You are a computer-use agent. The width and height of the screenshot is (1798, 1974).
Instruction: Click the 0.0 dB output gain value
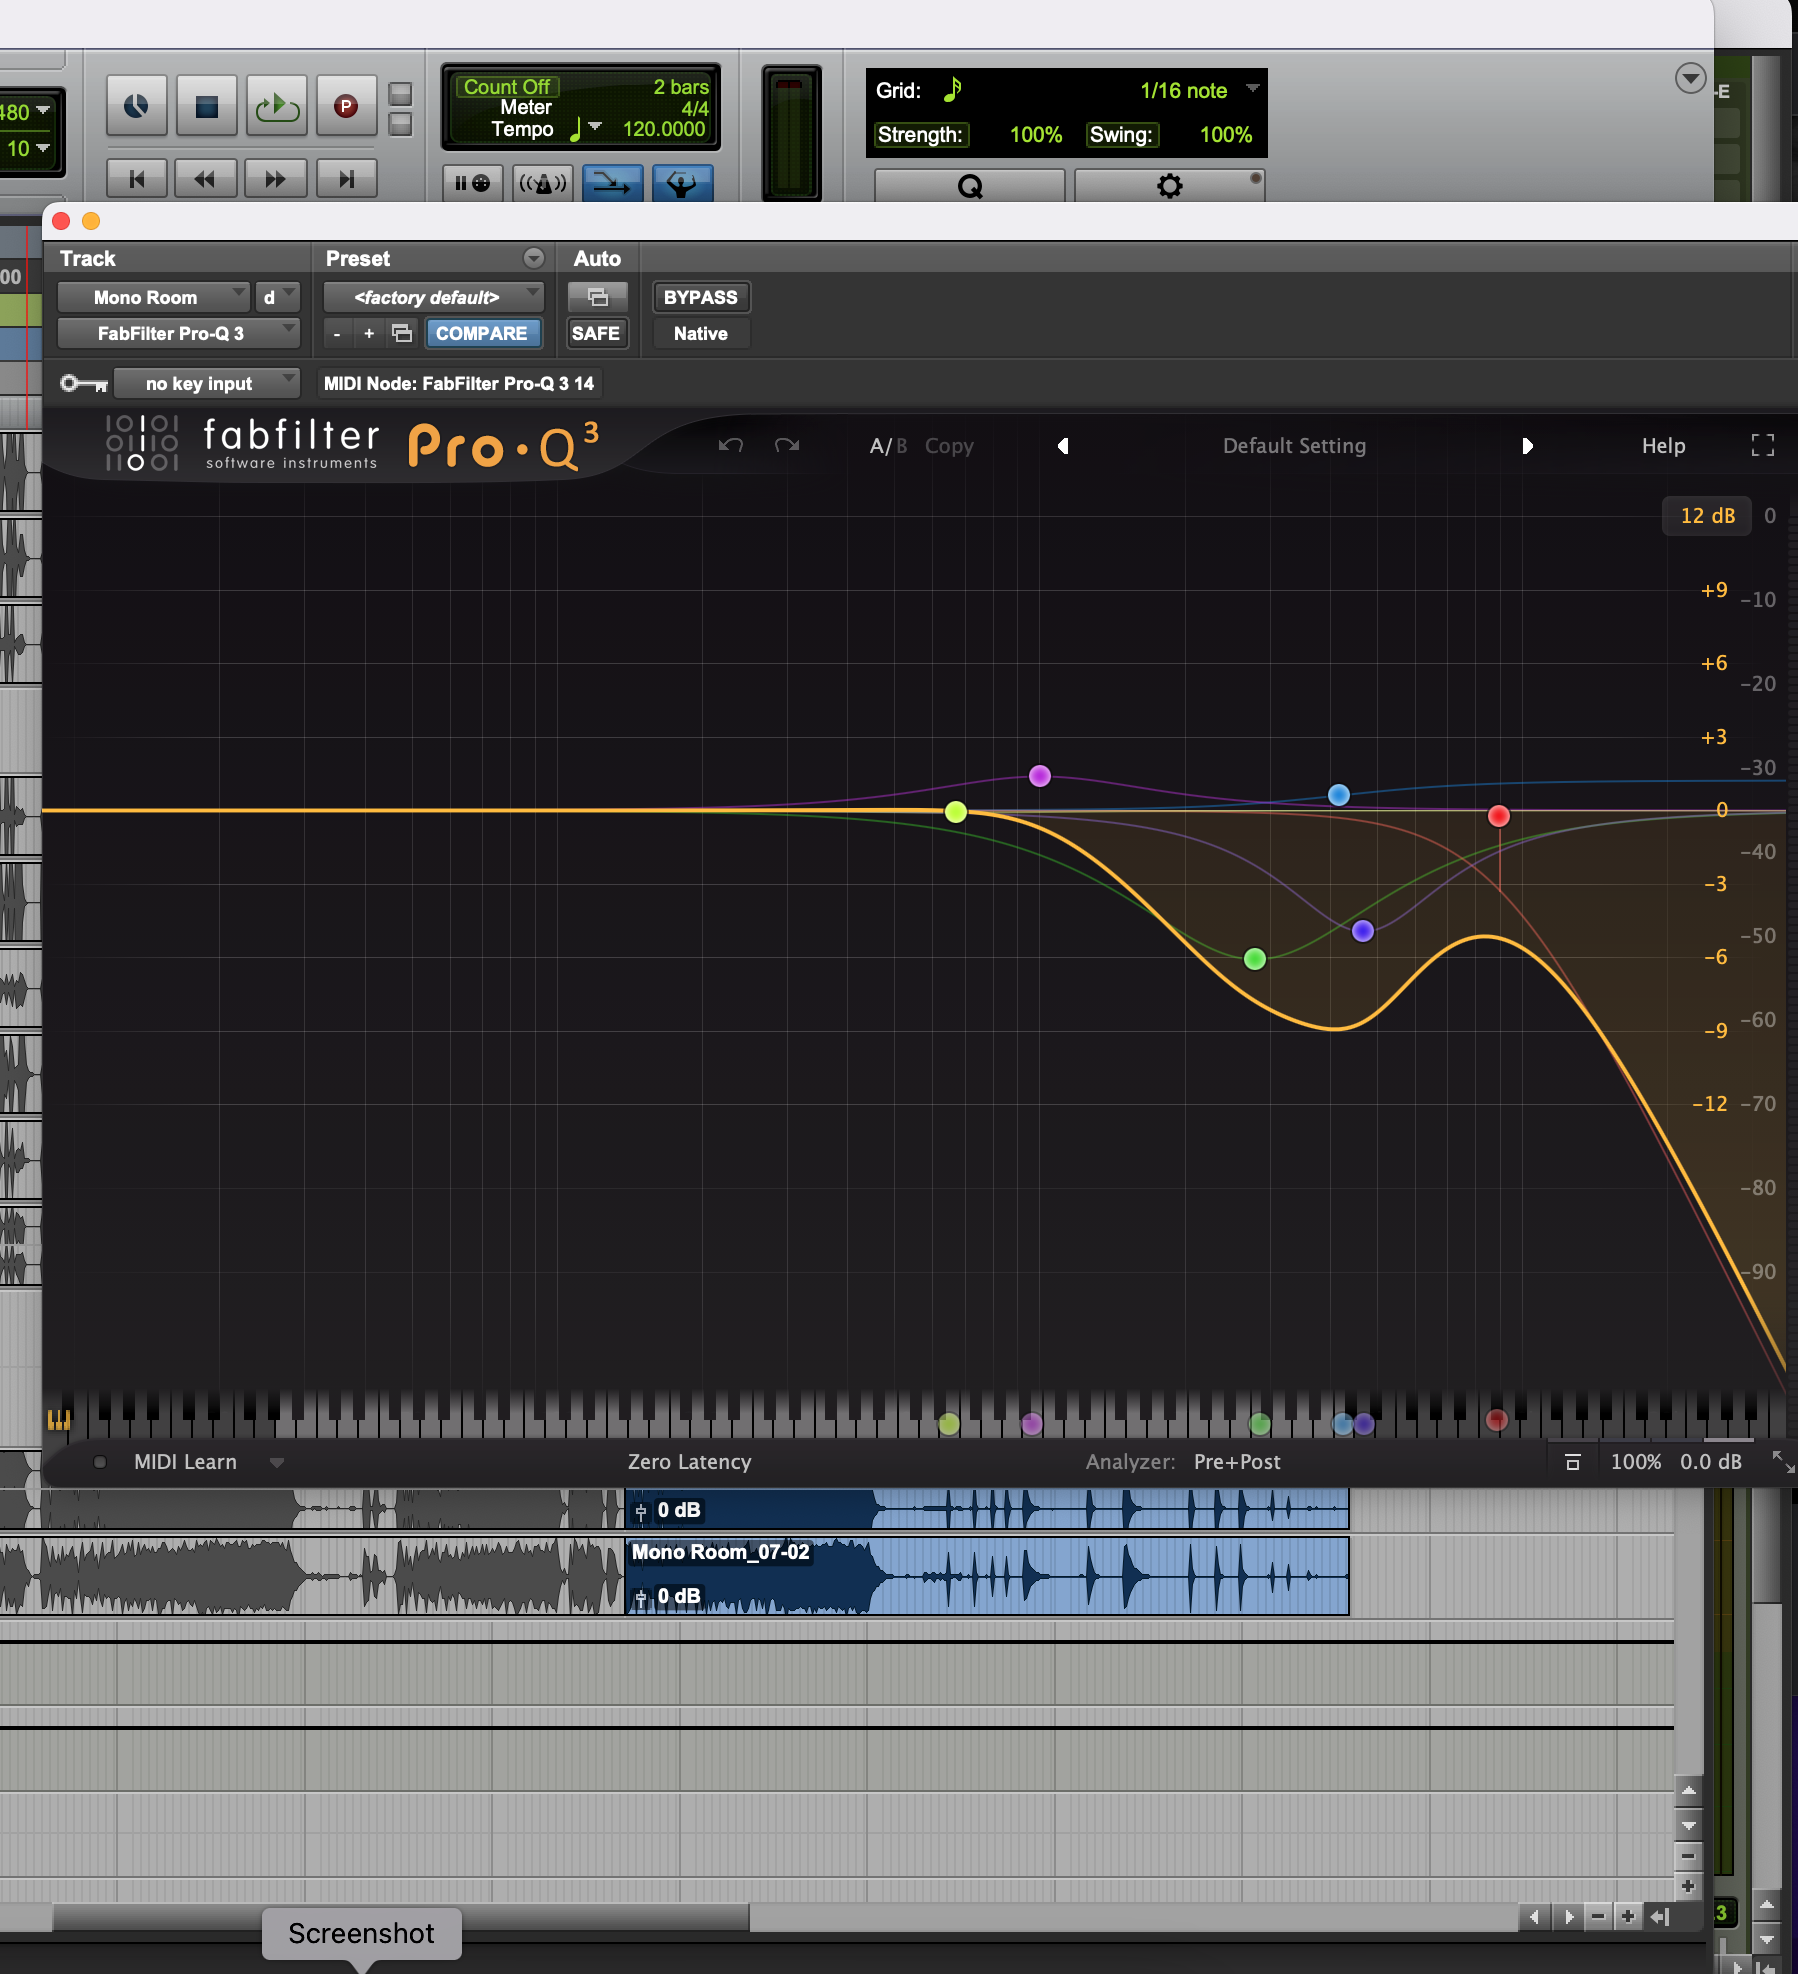click(x=1710, y=1462)
